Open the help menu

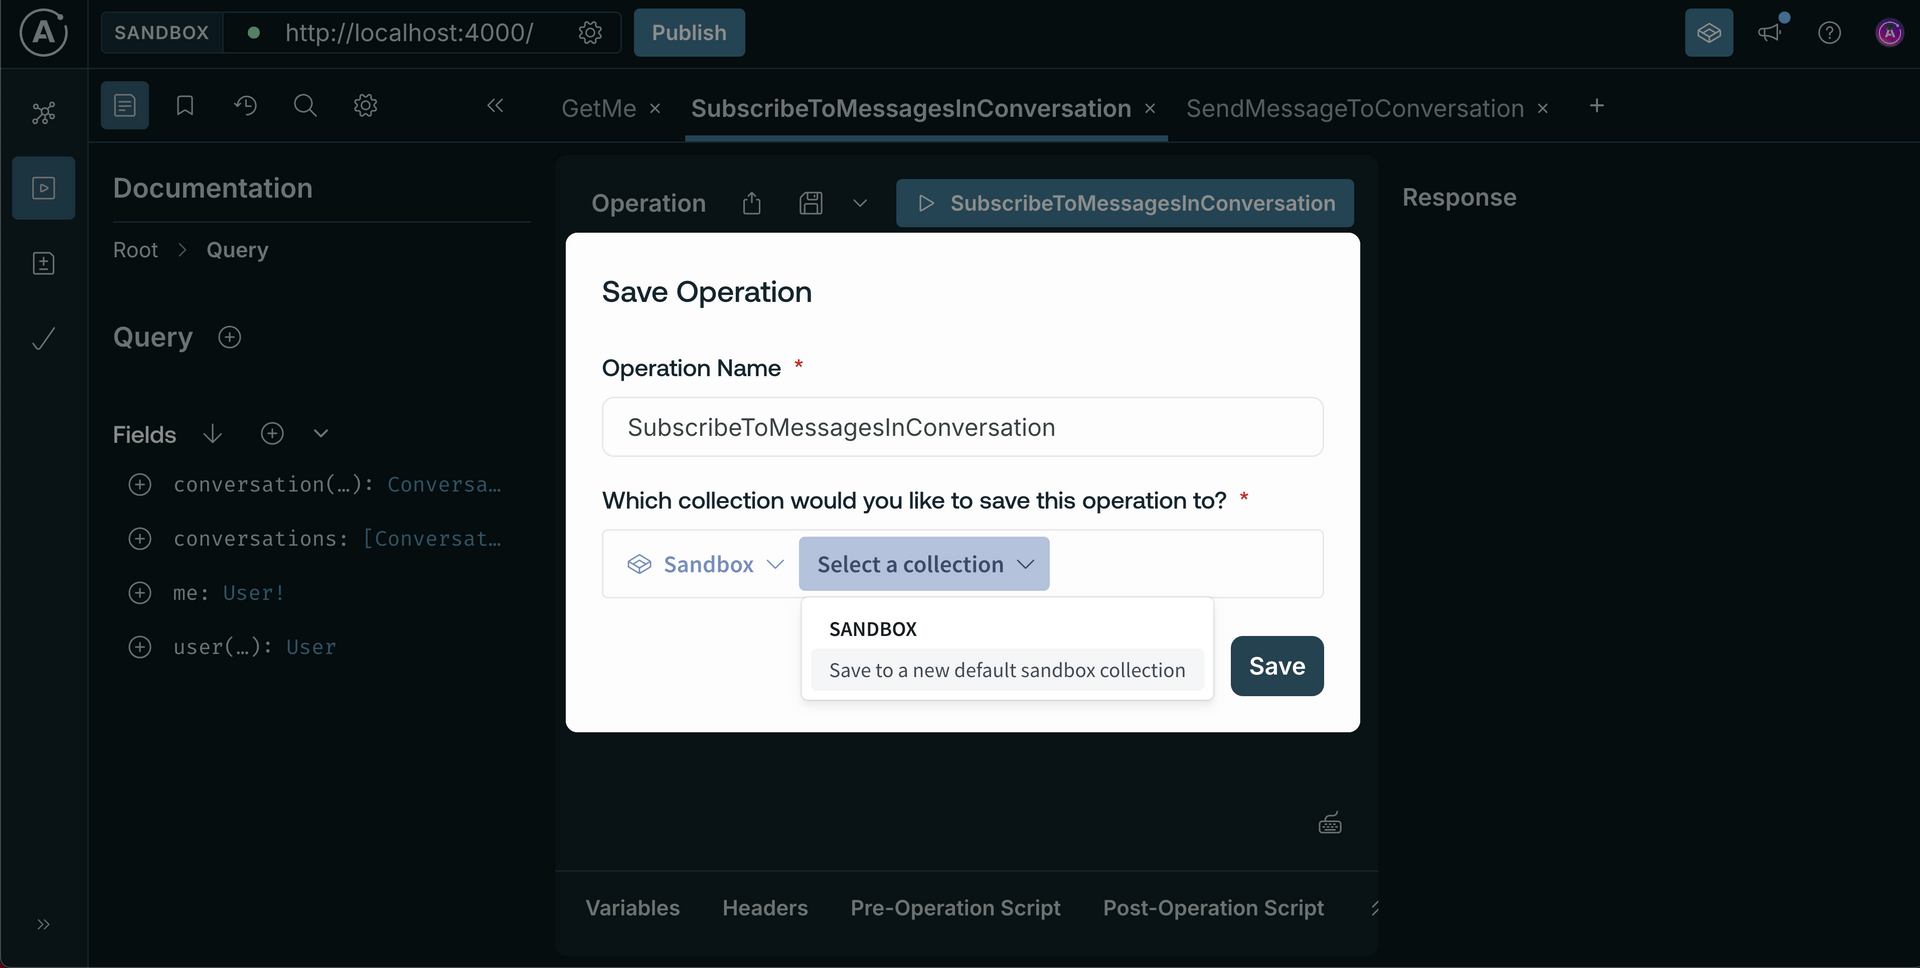pyautogui.click(x=1829, y=33)
